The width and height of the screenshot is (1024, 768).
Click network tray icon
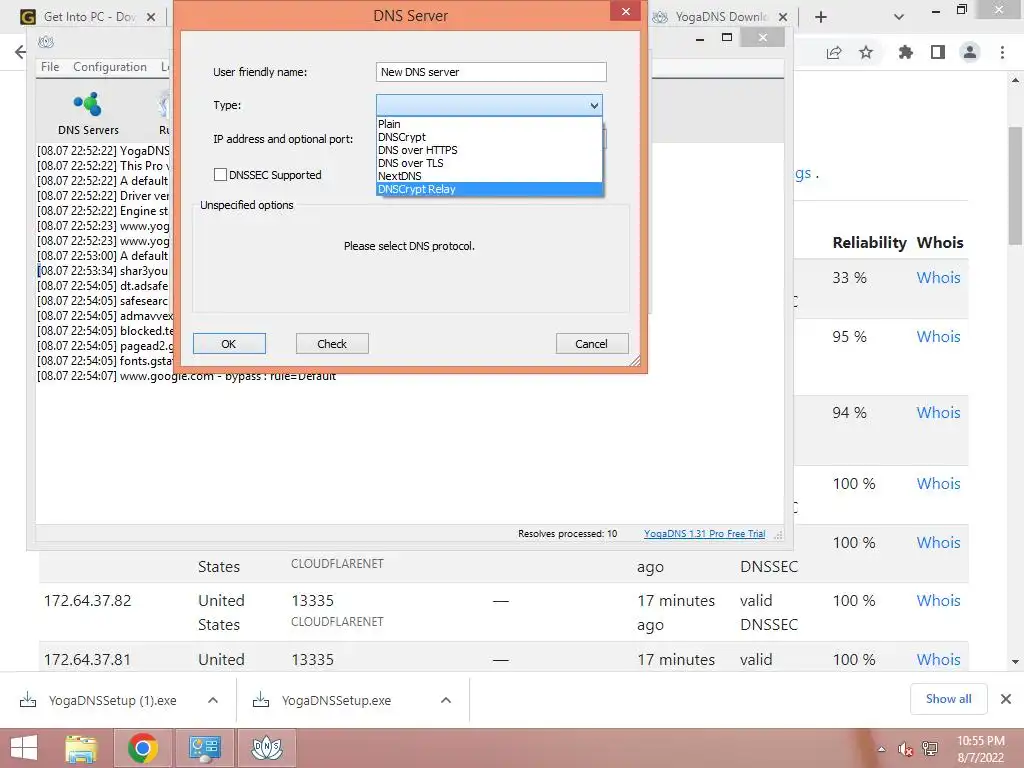(x=930, y=749)
